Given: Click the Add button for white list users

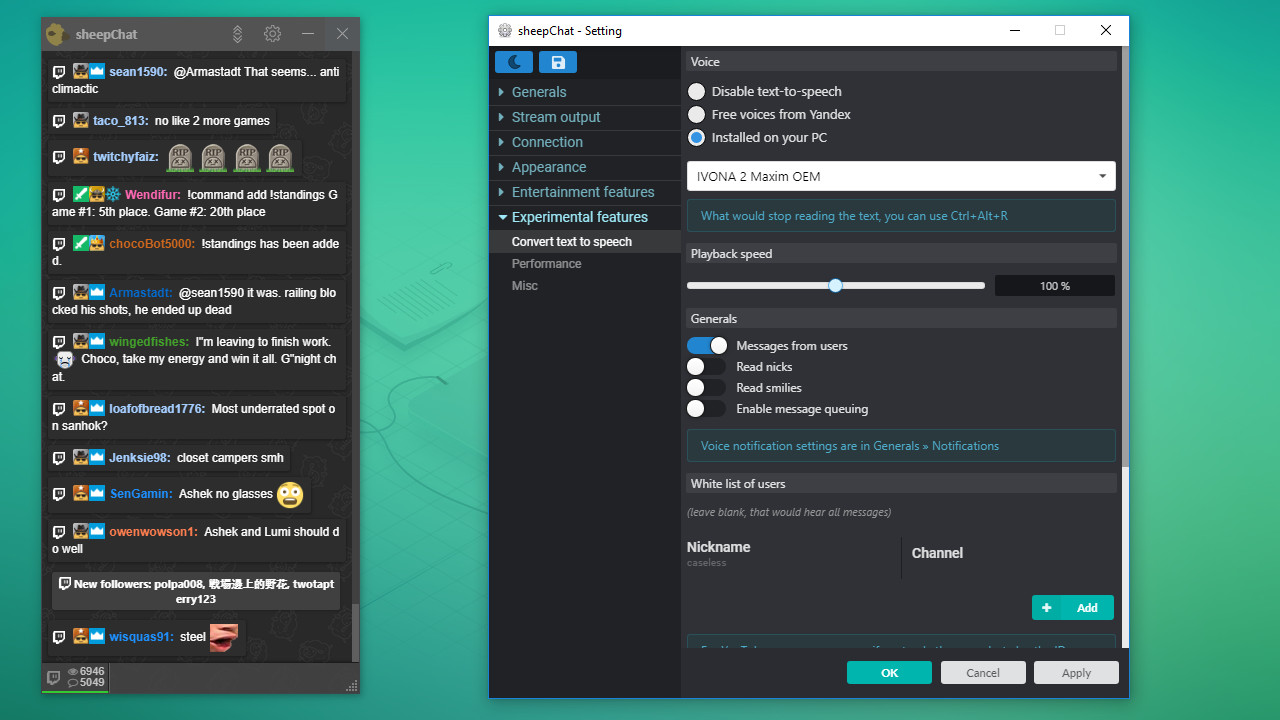Looking at the screenshot, I should coord(1072,607).
